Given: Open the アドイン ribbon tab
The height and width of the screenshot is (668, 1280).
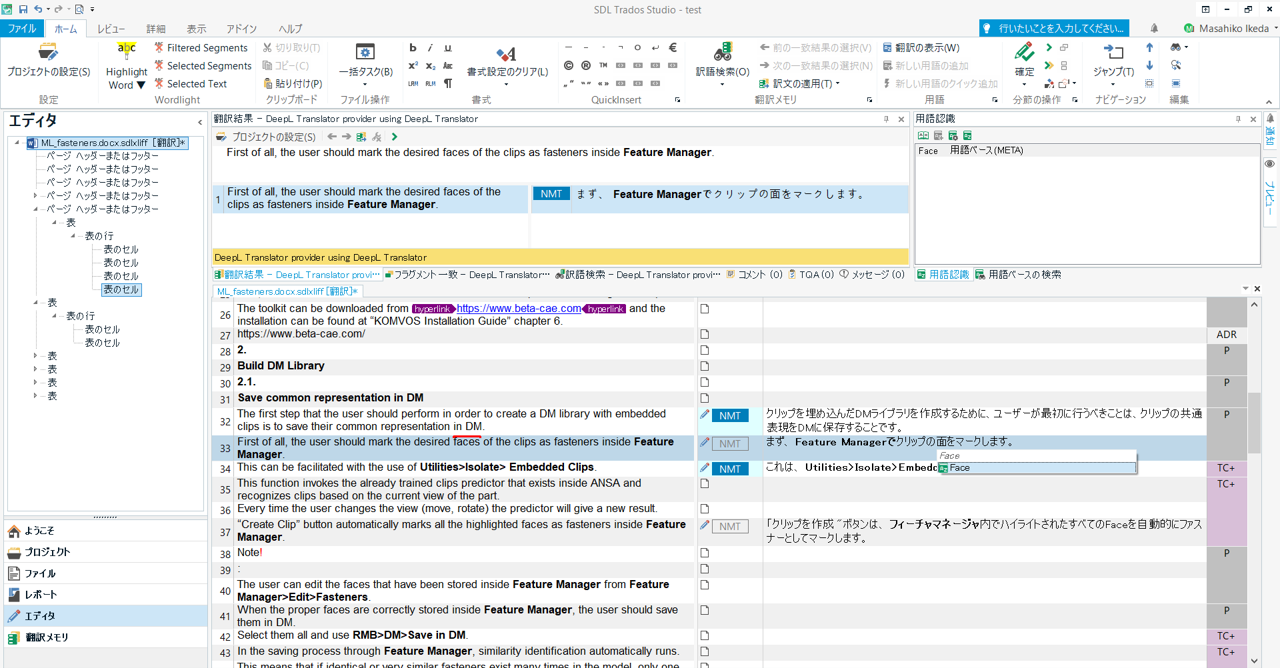Looking at the screenshot, I should coord(241,29).
